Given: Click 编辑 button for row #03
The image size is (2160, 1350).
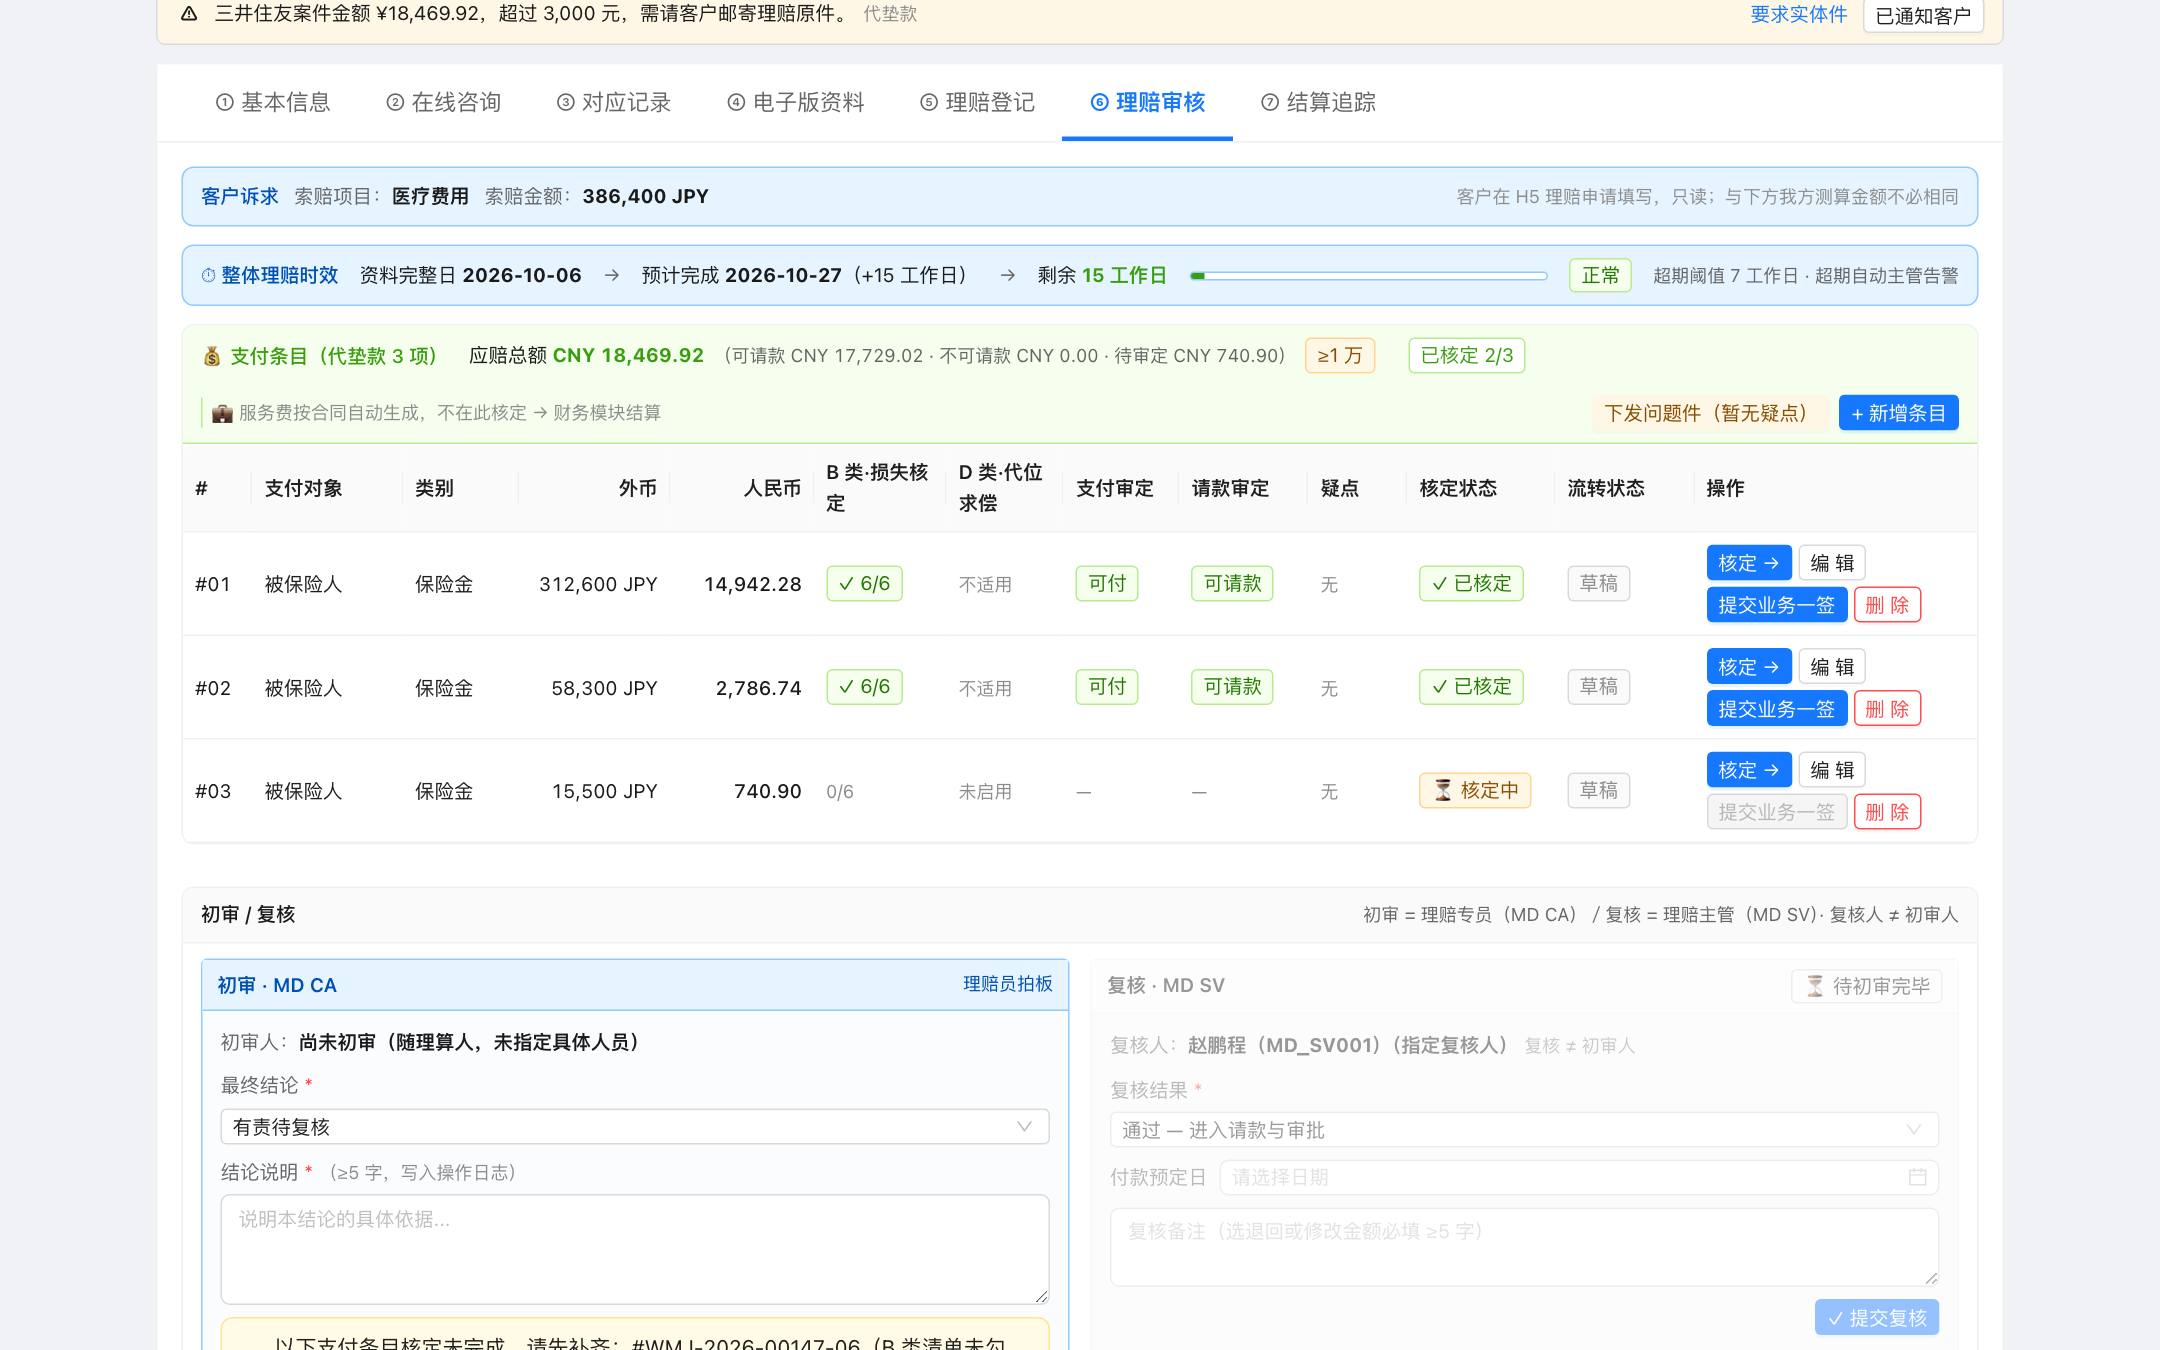Looking at the screenshot, I should click(x=1832, y=770).
